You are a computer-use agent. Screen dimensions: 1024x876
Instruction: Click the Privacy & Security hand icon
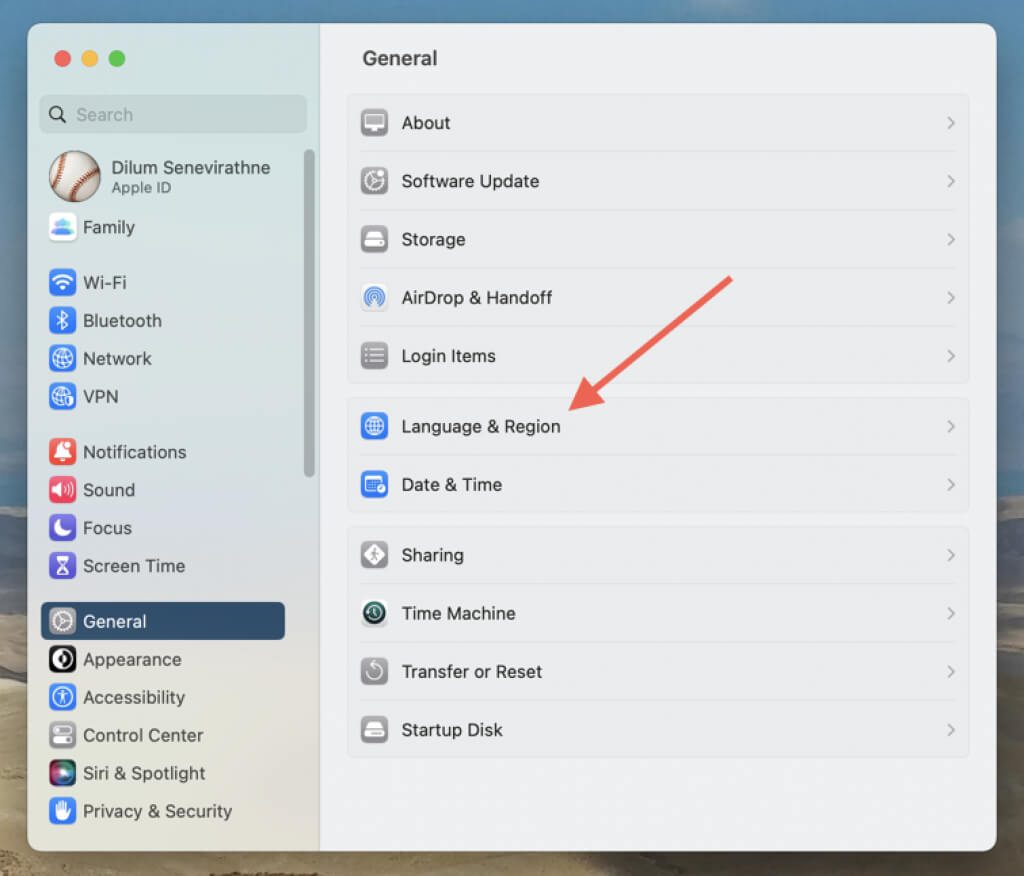pyautogui.click(x=62, y=811)
